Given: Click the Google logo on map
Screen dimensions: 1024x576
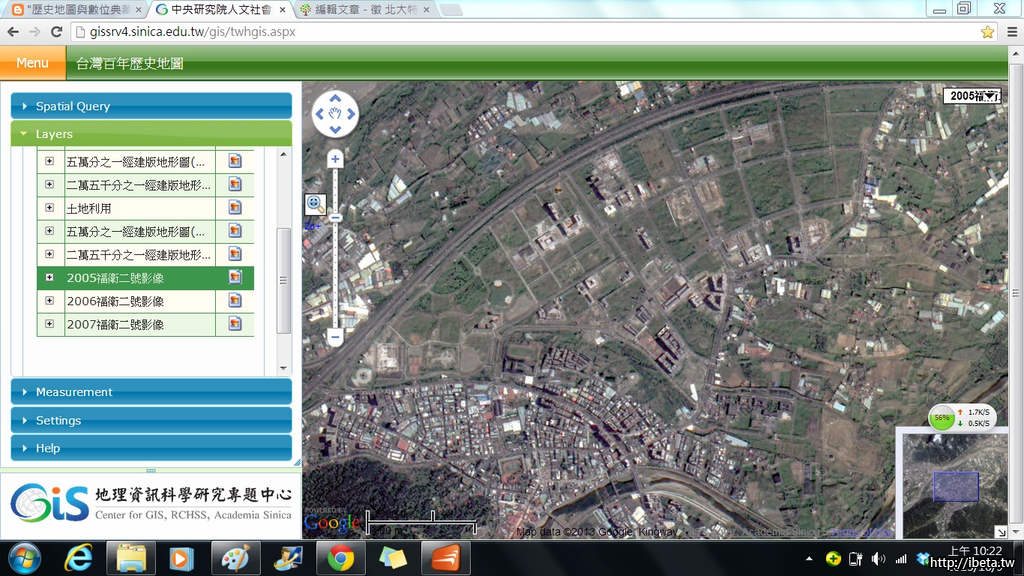Looking at the screenshot, I should pyautogui.click(x=332, y=521).
